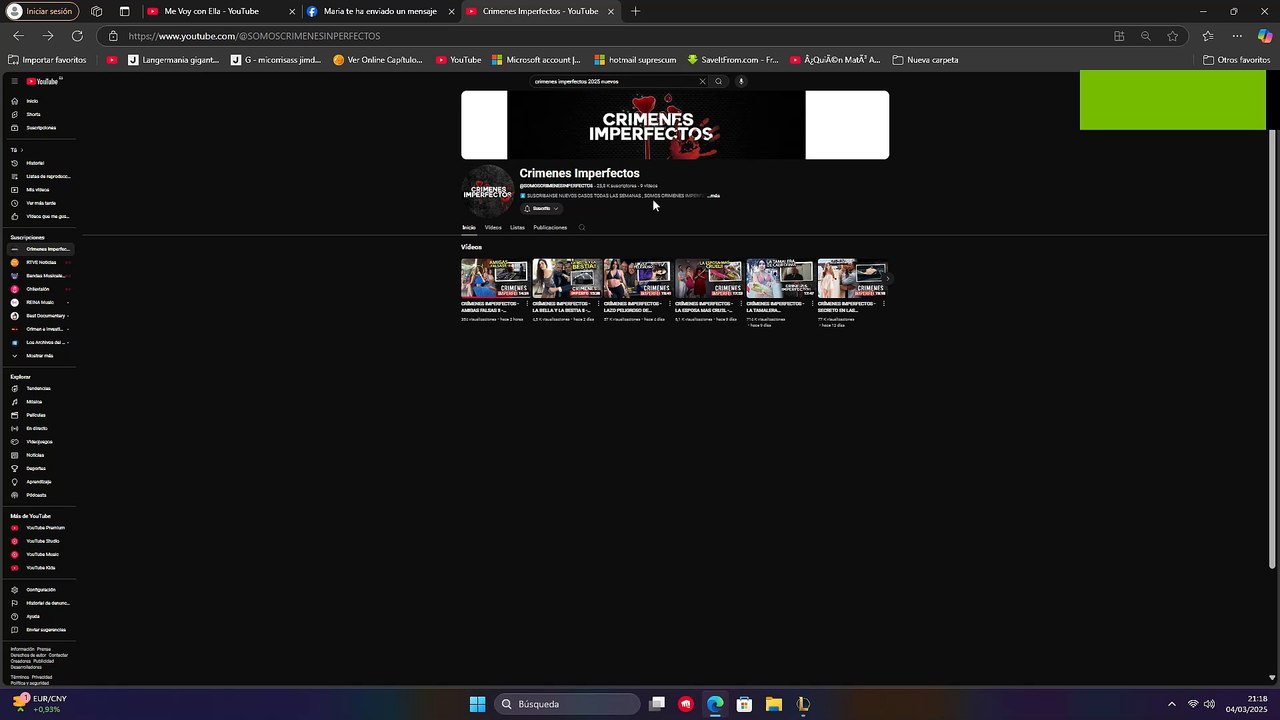Open En directo live streams
Viewport: 1280px width, 720px height.
(37, 428)
